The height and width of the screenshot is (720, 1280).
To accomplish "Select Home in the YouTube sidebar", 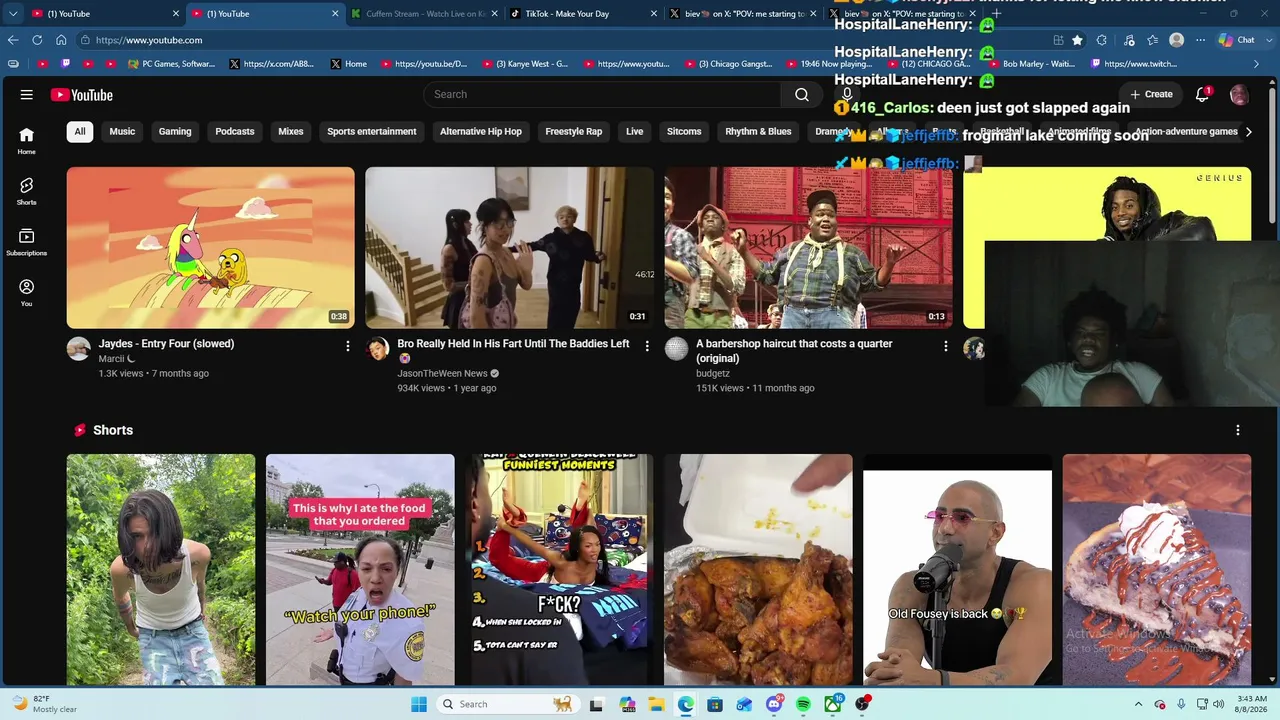I will point(27,141).
